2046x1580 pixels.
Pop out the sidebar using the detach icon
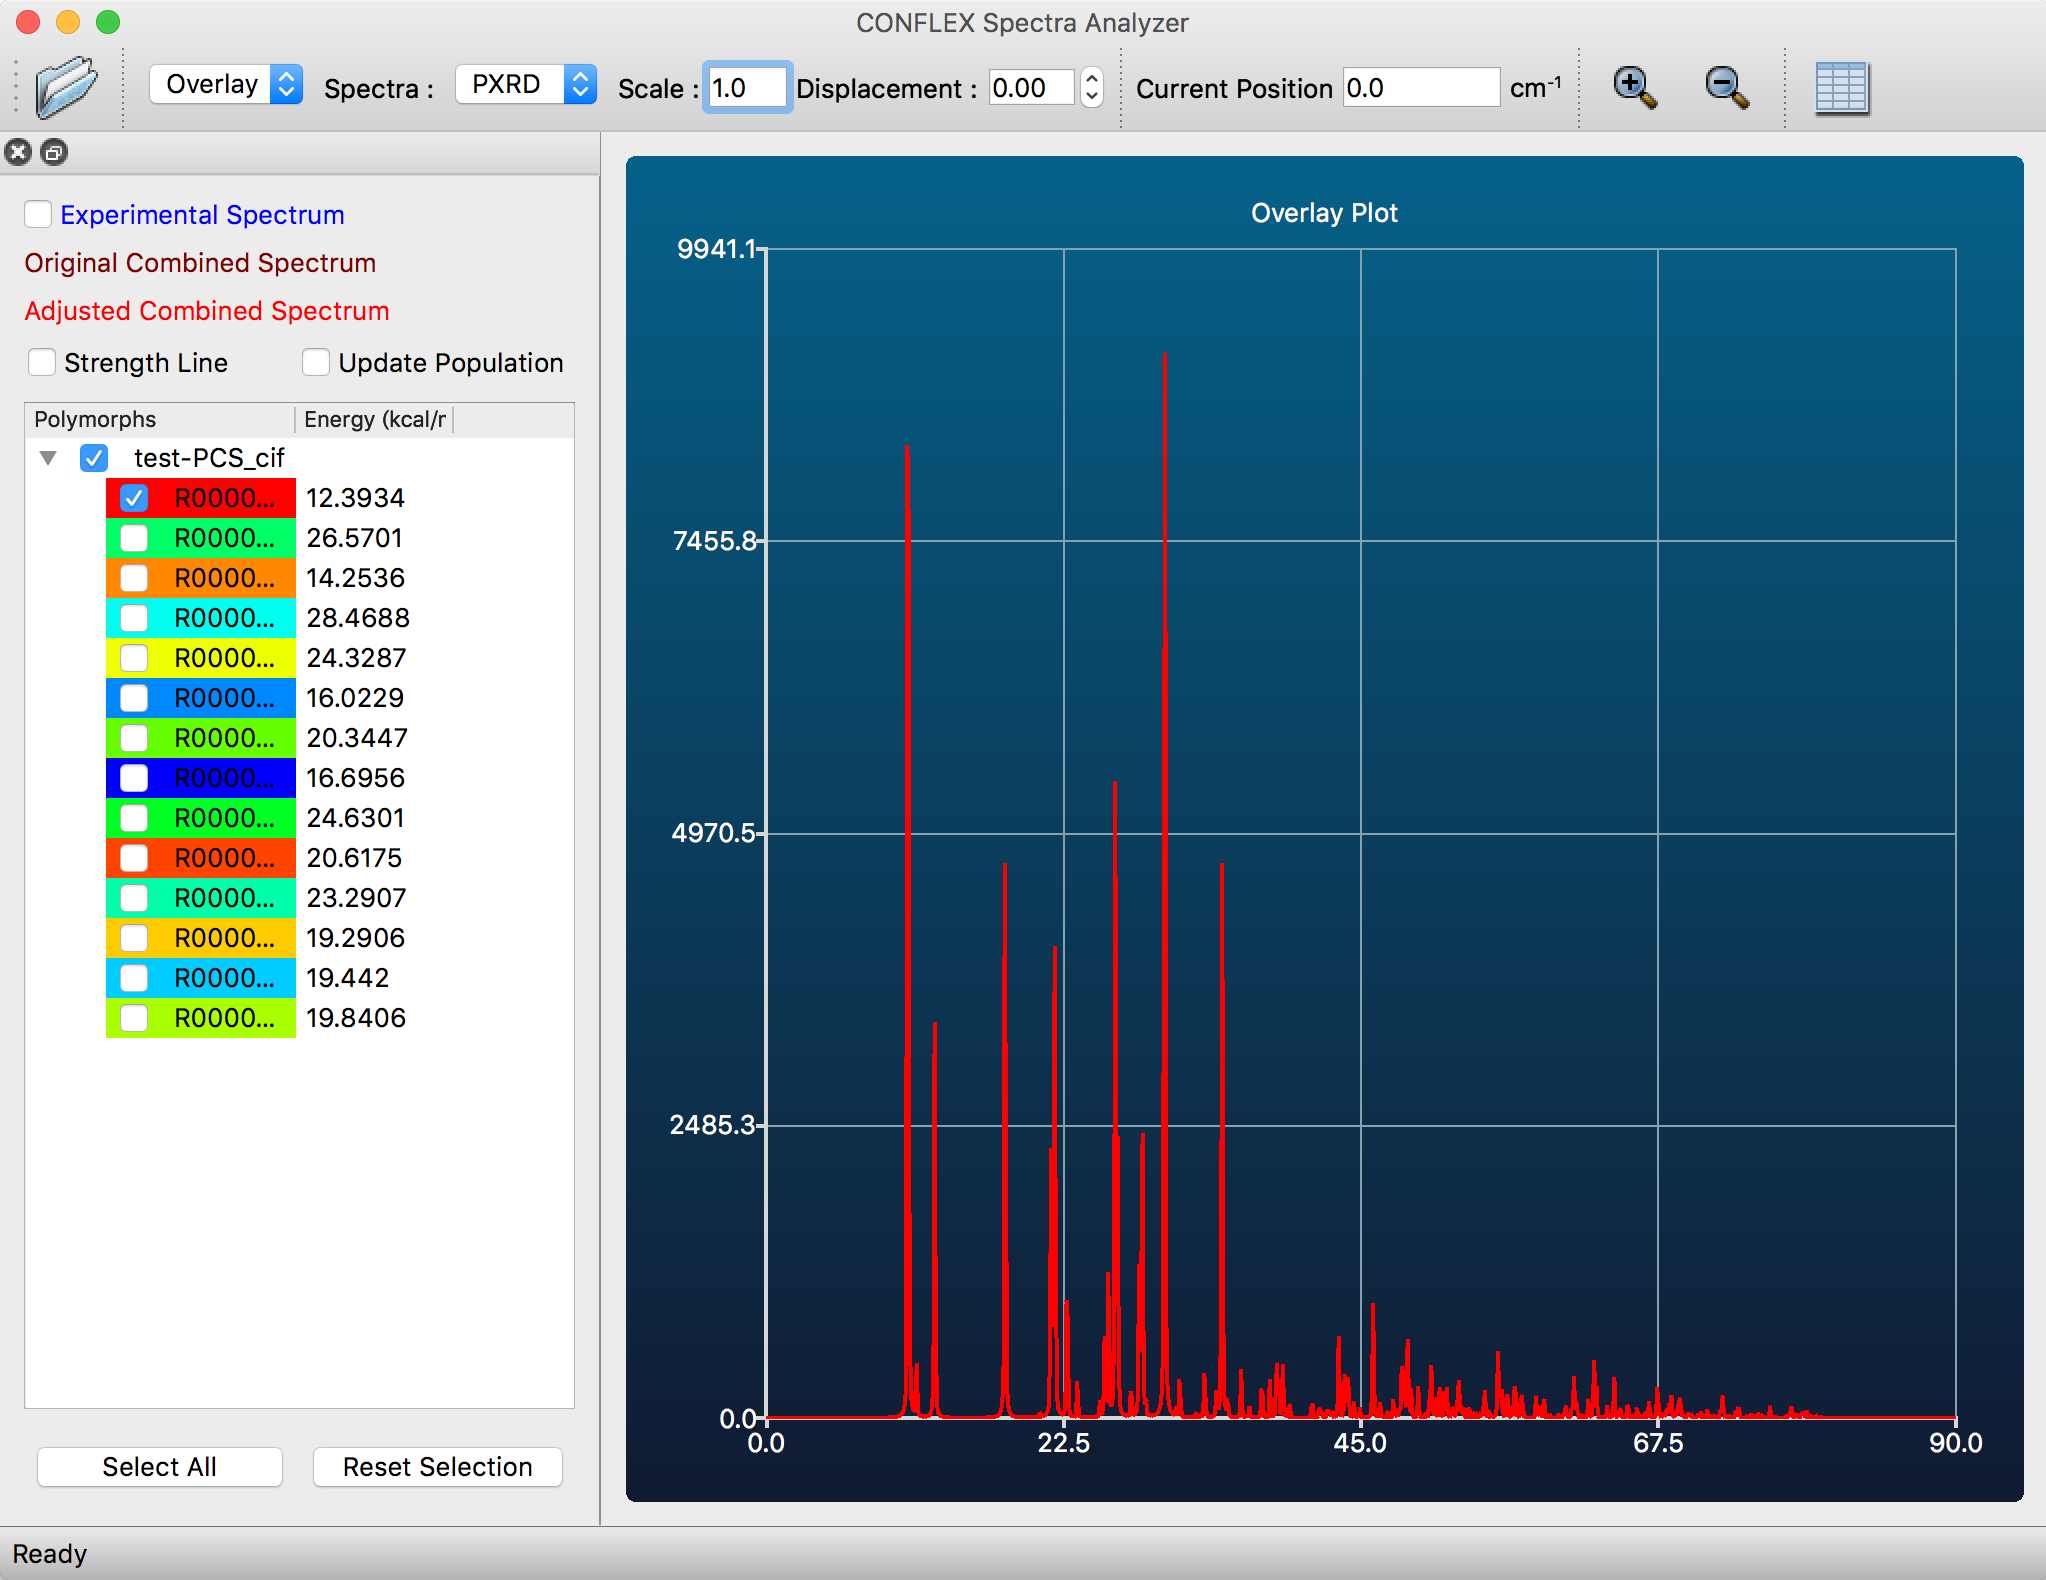[54, 152]
